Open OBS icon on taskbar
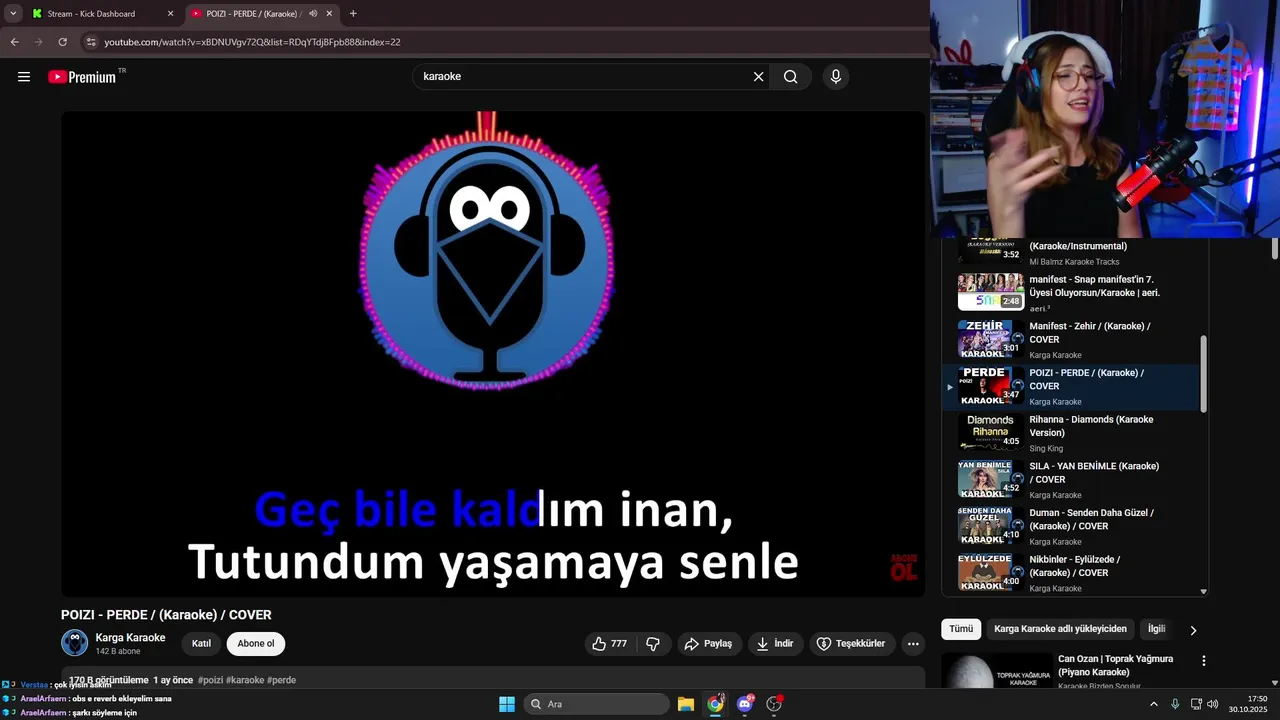 coord(774,704)
